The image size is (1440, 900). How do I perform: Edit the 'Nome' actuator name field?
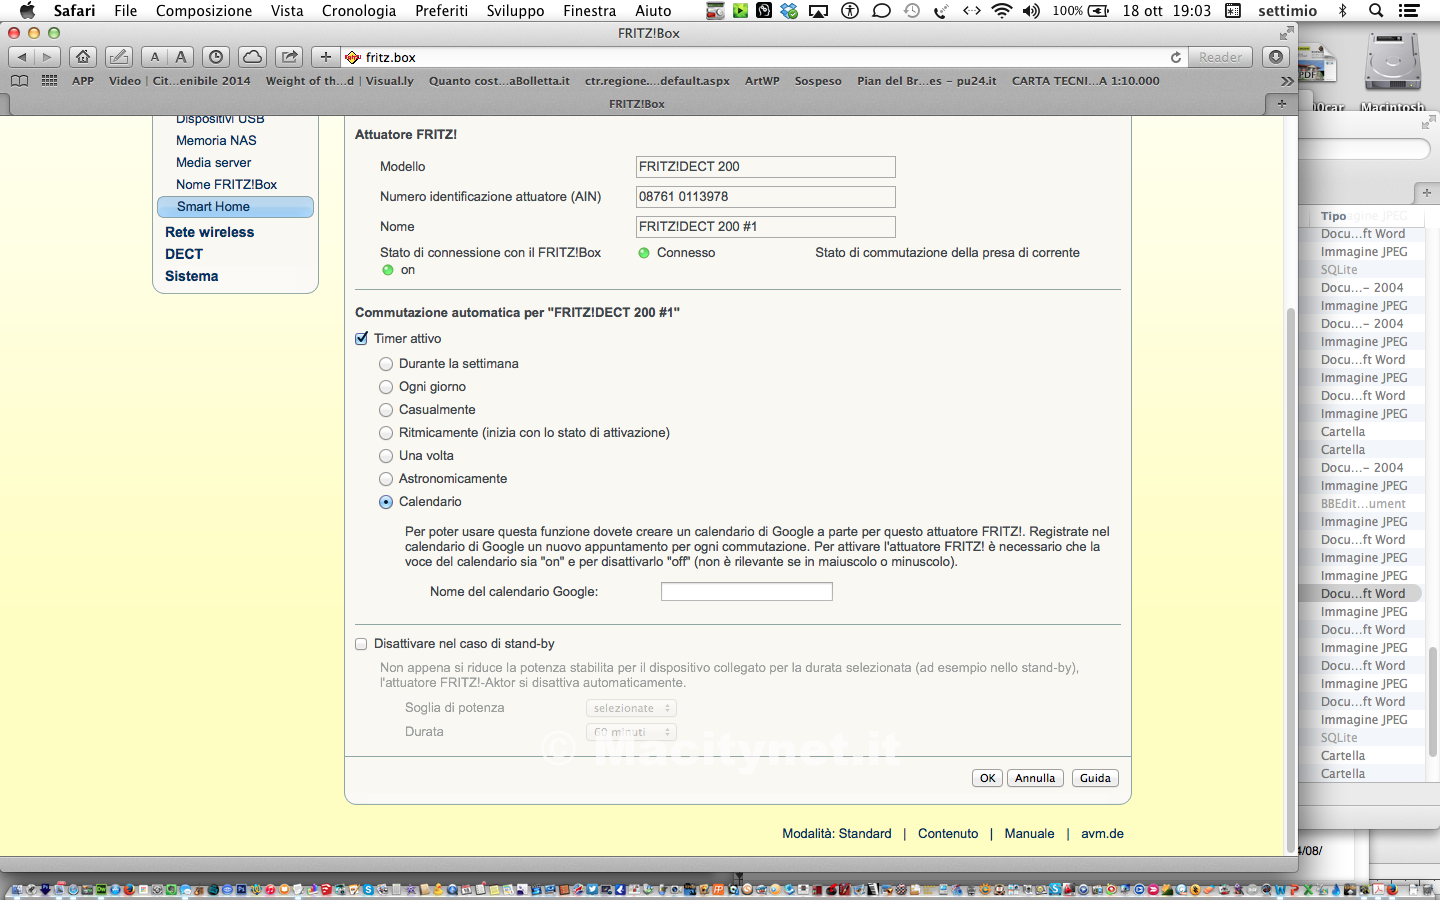pyautogui.click(x=766, y=227)
